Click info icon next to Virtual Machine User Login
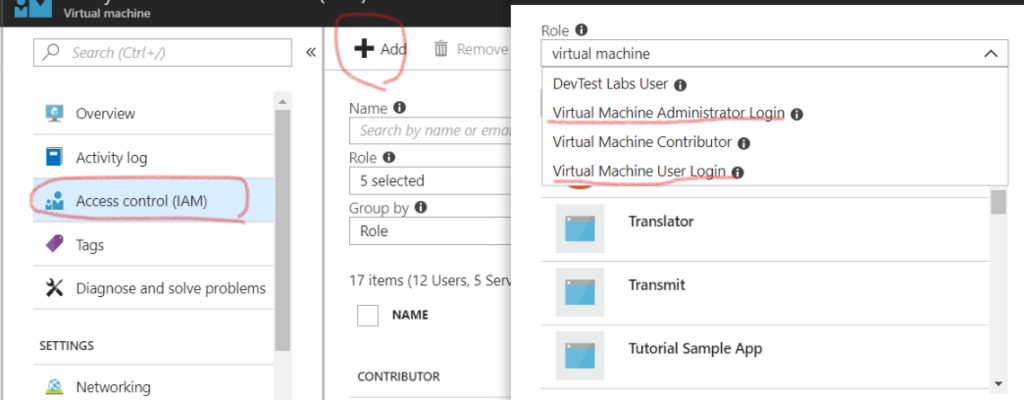 [x=737, y=173]
